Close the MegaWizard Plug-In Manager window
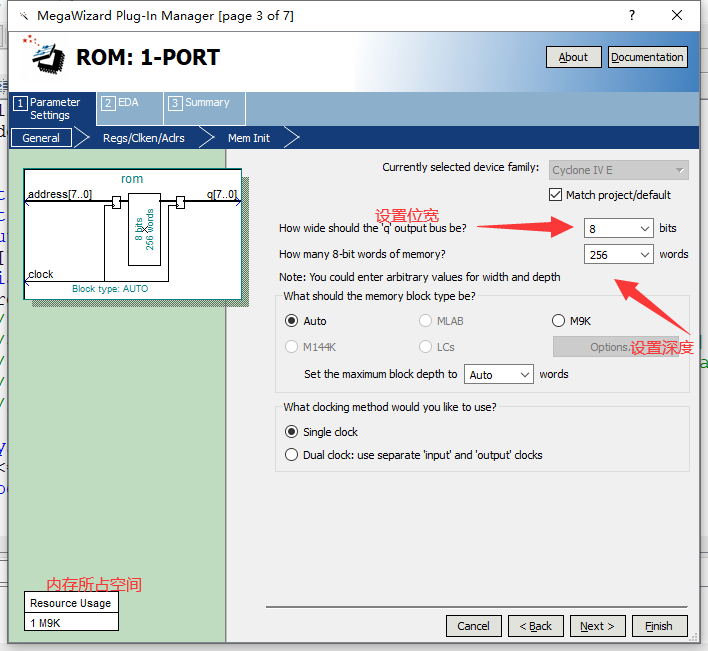The width and height of the screenshot is (708, 651). [x=677, y=15]
